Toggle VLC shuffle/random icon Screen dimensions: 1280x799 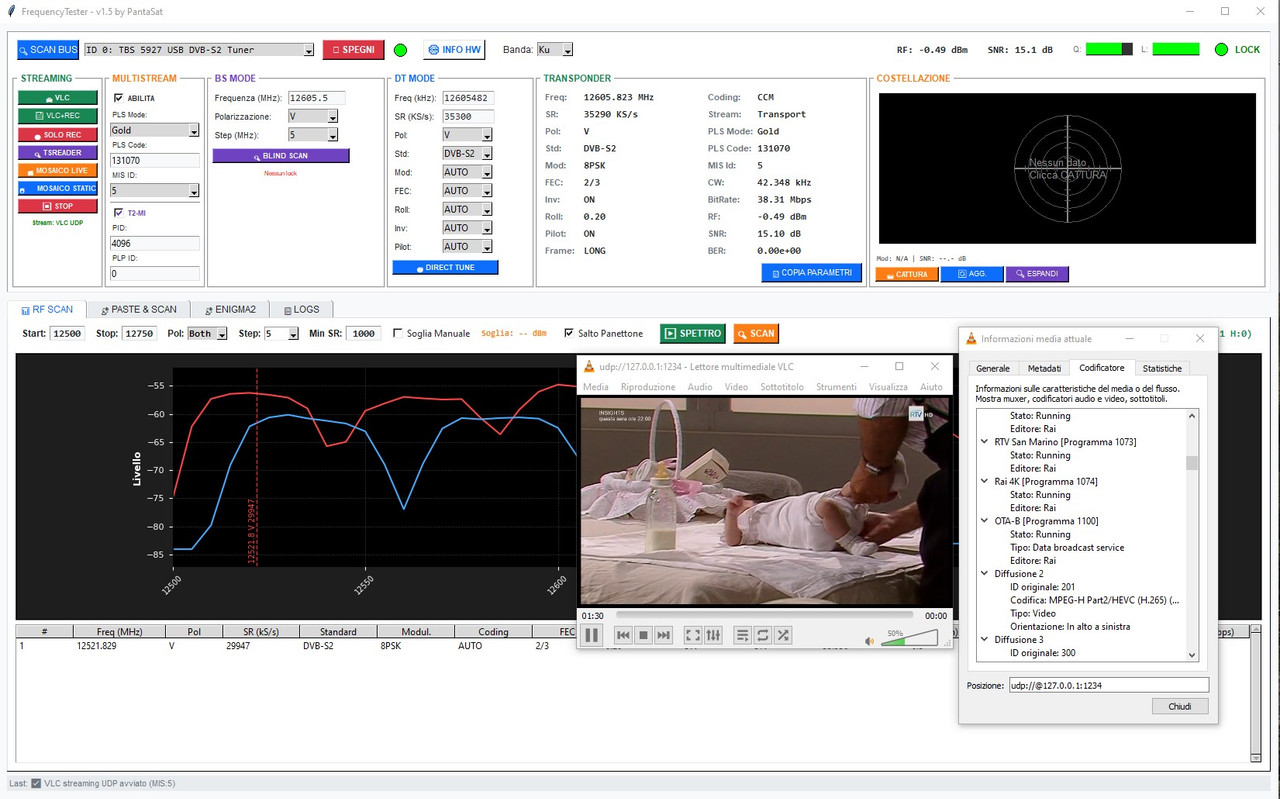pyautogui.click(x=783, y=635)
